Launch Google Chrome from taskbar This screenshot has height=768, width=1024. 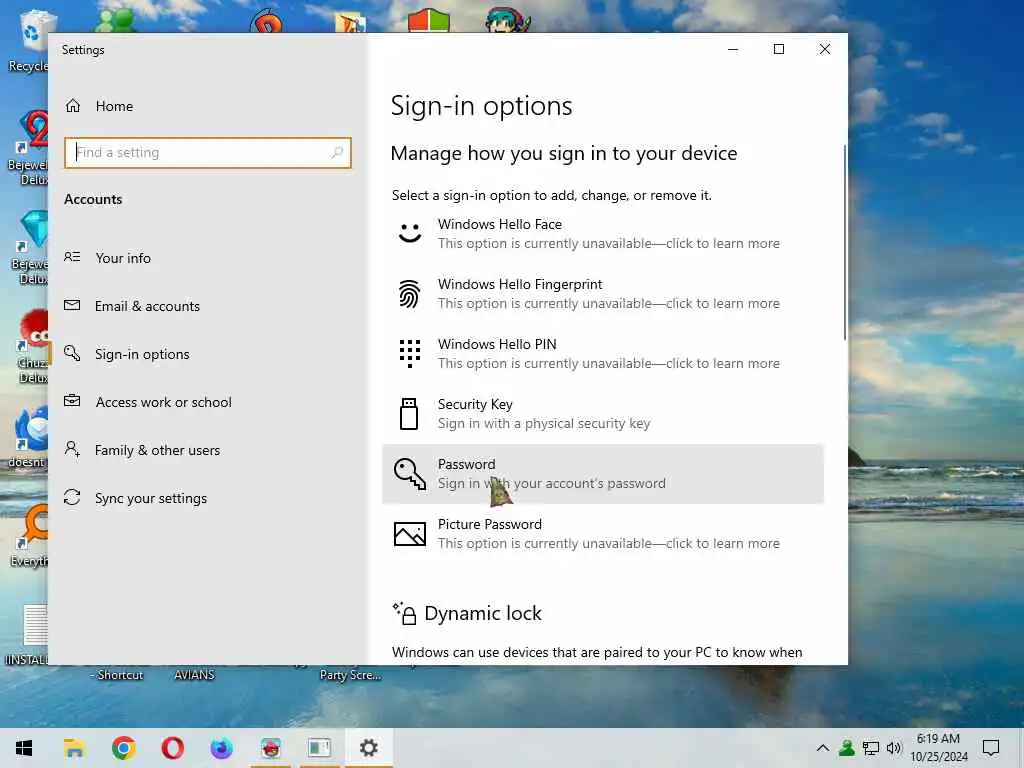coord(123,748)
